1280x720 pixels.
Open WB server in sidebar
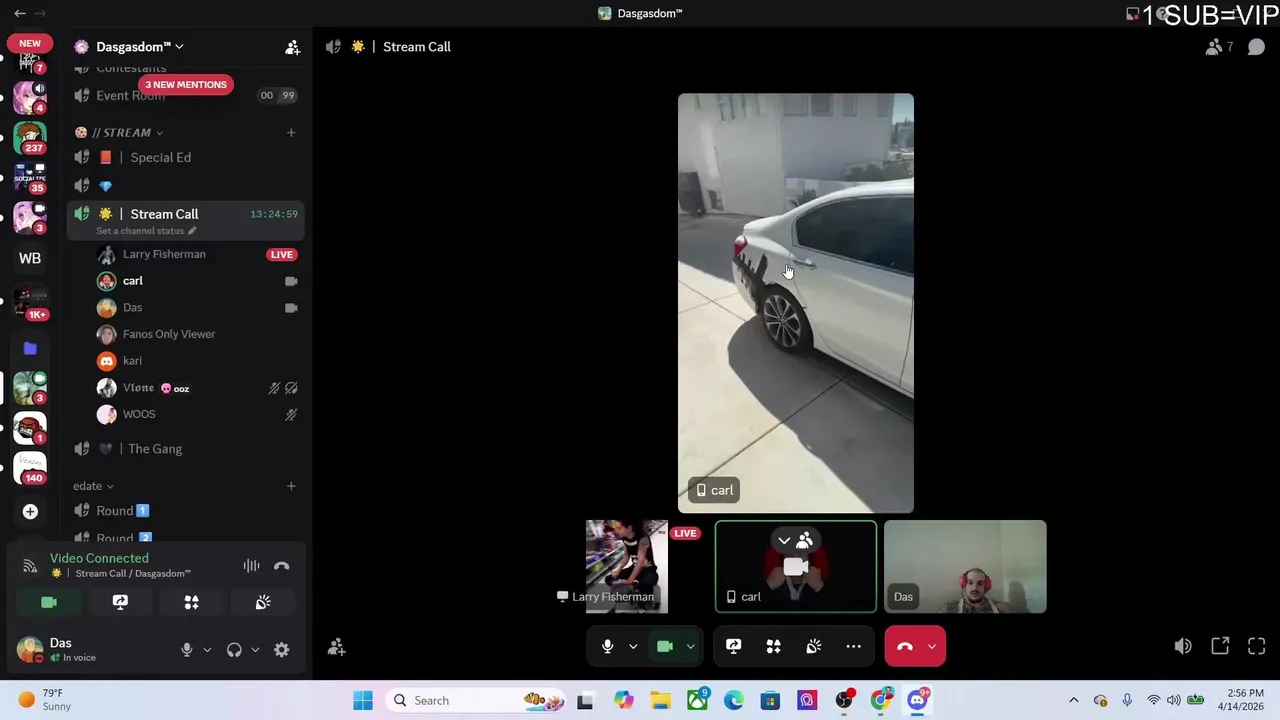[x=30, y=258]
